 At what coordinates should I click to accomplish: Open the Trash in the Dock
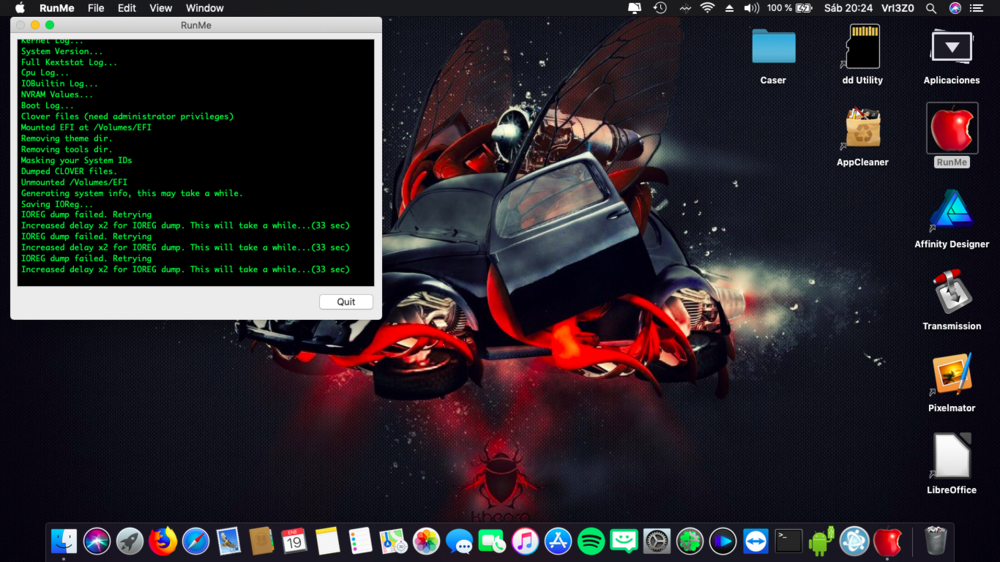935,541
